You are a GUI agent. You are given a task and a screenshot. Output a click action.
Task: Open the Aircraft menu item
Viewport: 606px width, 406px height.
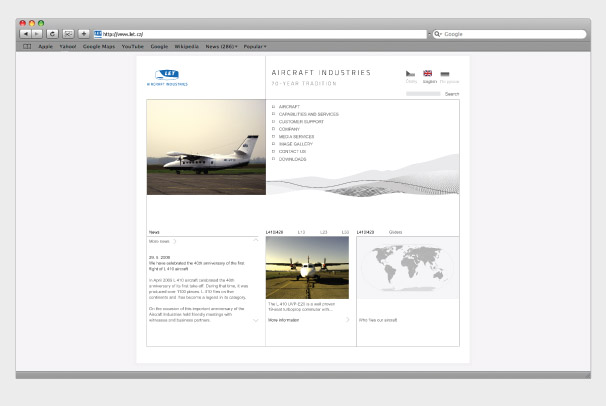tap(289, 105)
